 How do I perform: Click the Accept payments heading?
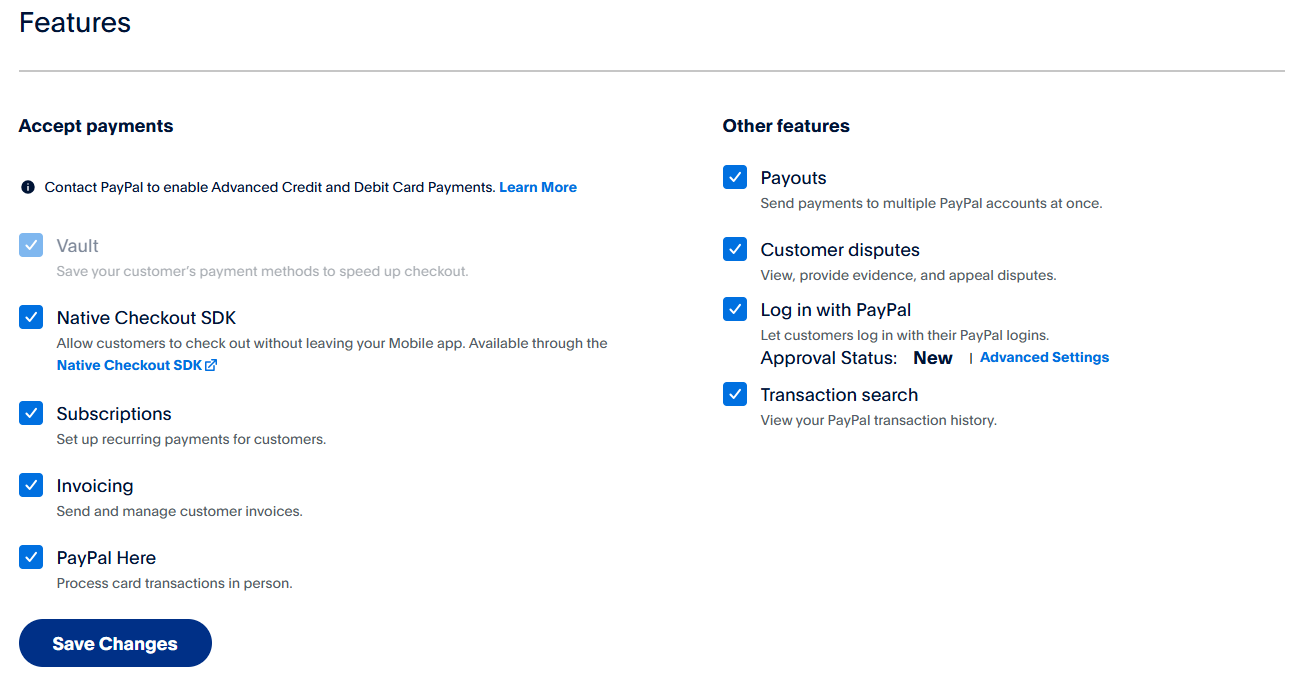(96, 126)
